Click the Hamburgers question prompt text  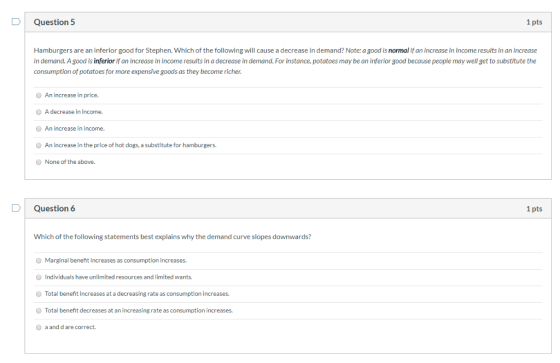pyautogui.click(x=189, y=50)
